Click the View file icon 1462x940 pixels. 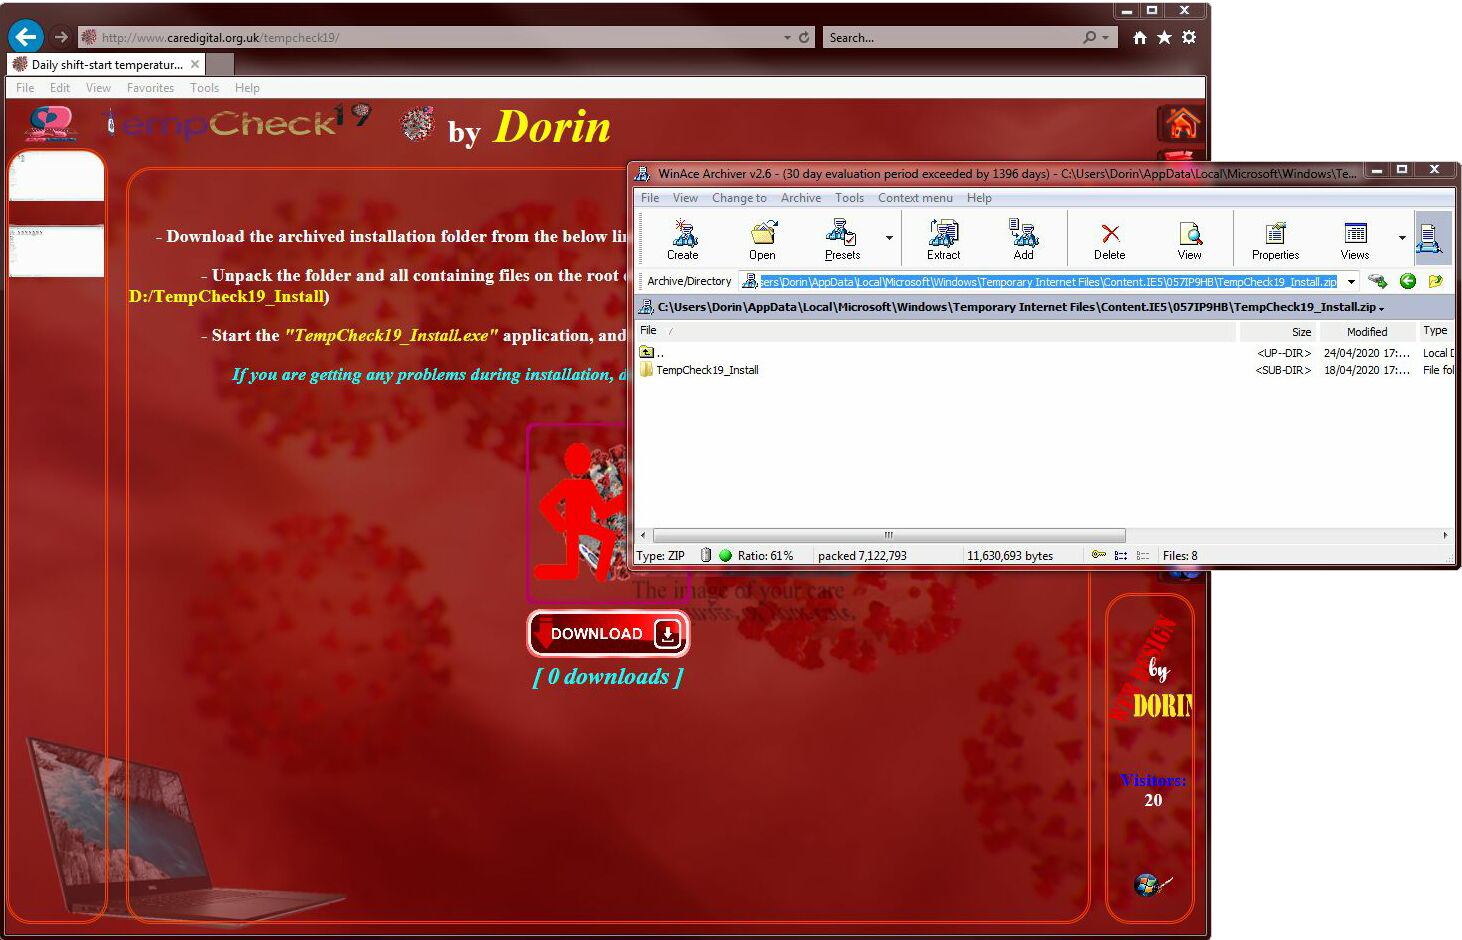coord(1189,239)
